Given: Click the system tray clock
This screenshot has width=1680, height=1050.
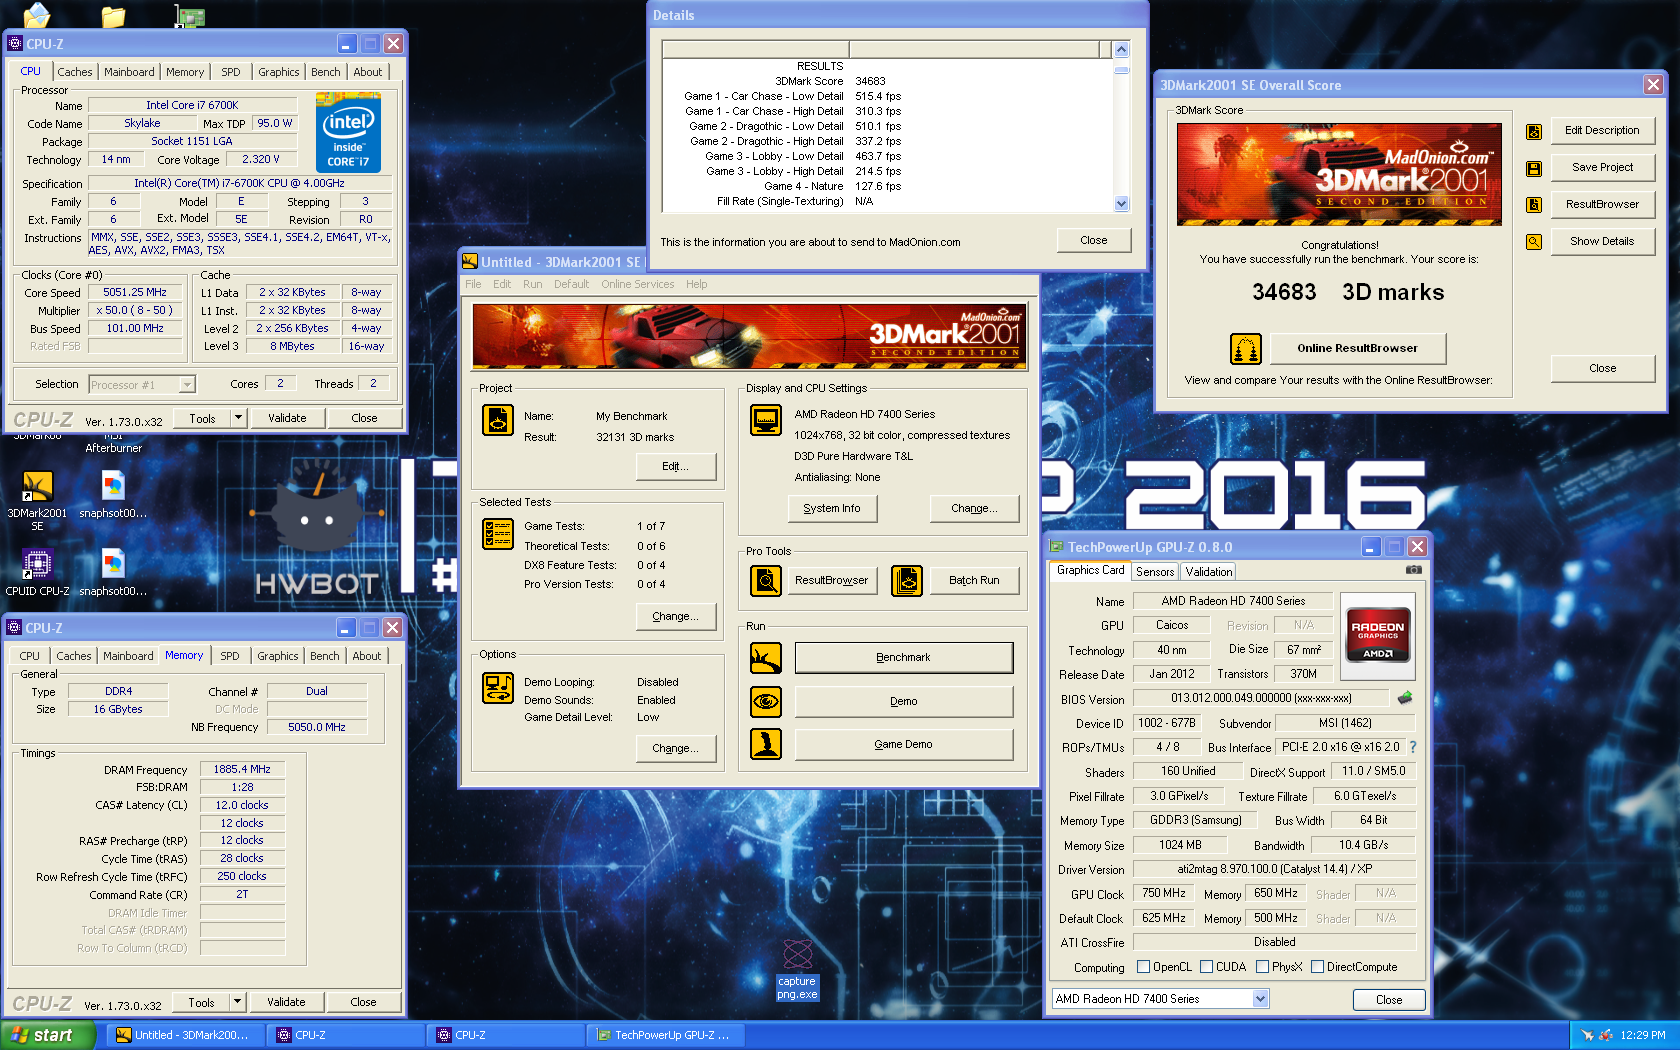Looking at the screenshot, I should click(1642, 1035).
